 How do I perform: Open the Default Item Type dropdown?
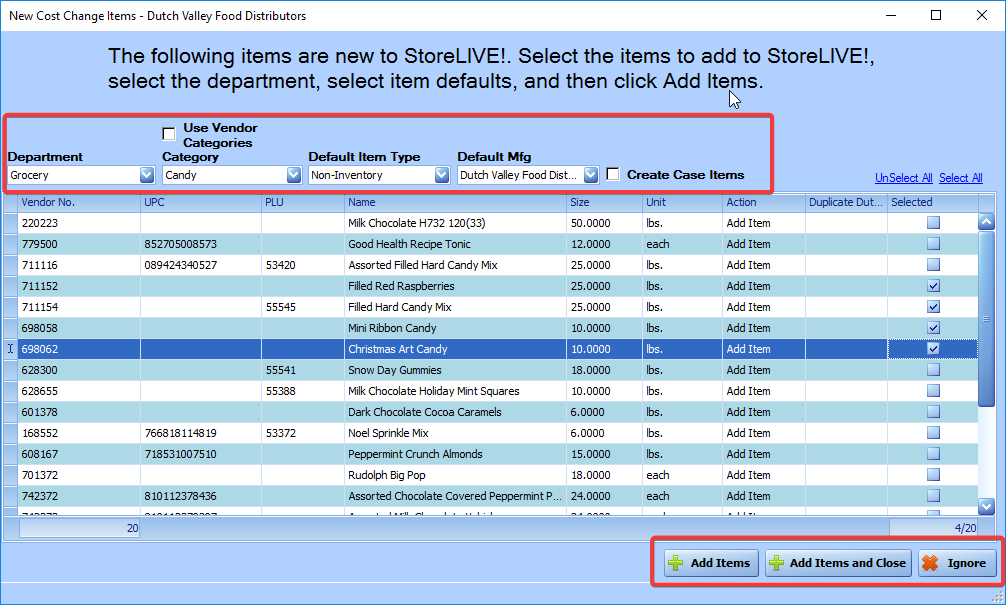click(x=442, y=175)
